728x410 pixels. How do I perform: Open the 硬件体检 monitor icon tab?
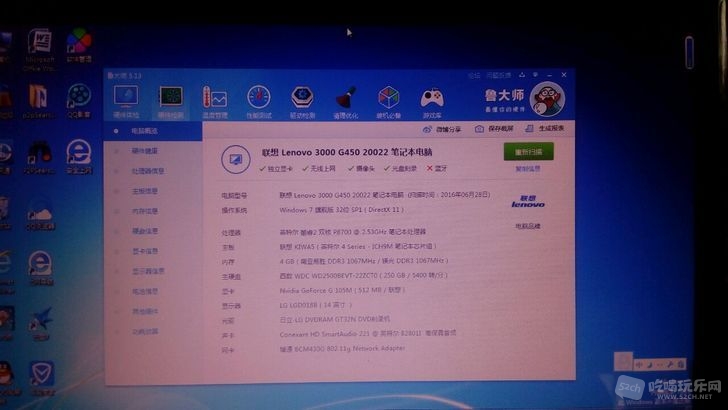tap(126, 97)
